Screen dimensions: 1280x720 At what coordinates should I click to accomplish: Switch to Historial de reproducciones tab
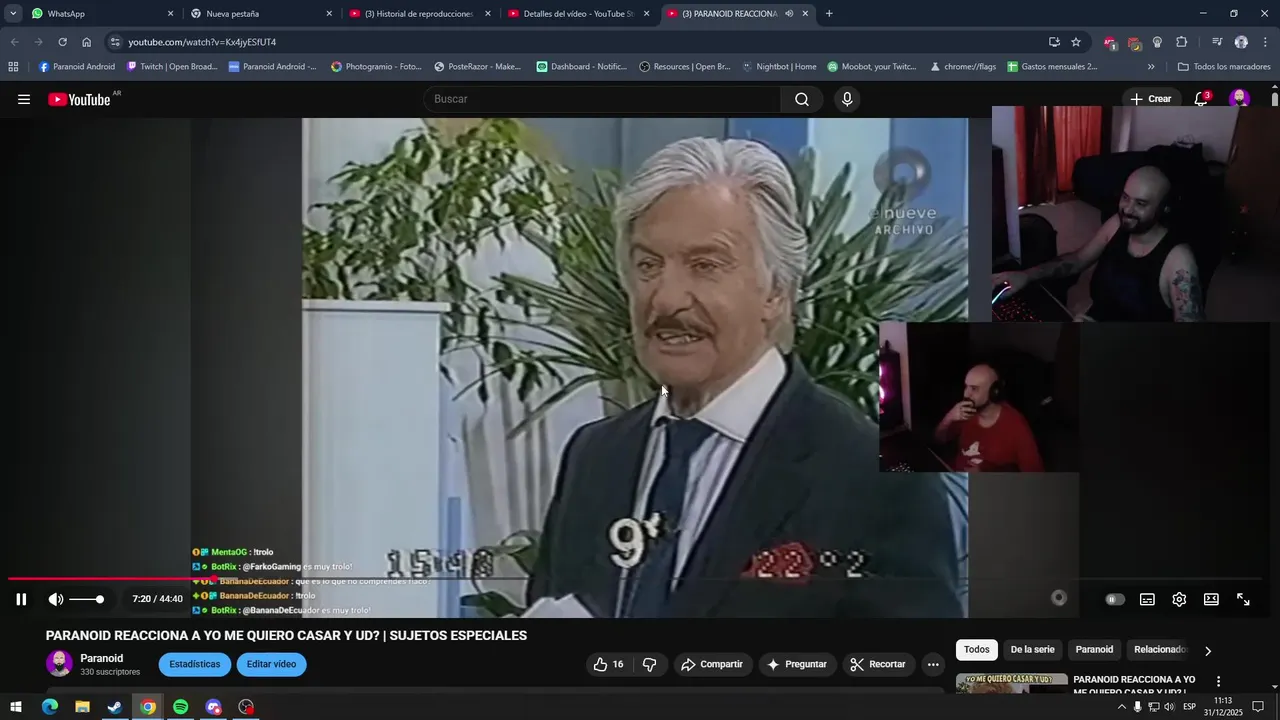[x=418, y=14]
